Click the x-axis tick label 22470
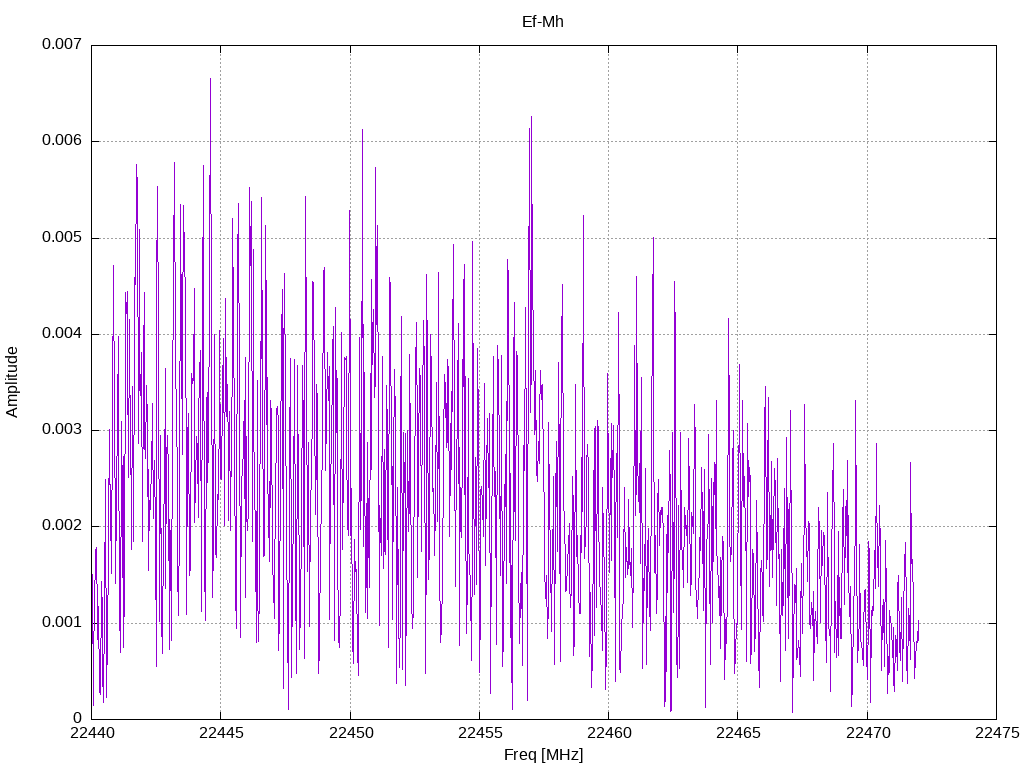 coord(868,733)
